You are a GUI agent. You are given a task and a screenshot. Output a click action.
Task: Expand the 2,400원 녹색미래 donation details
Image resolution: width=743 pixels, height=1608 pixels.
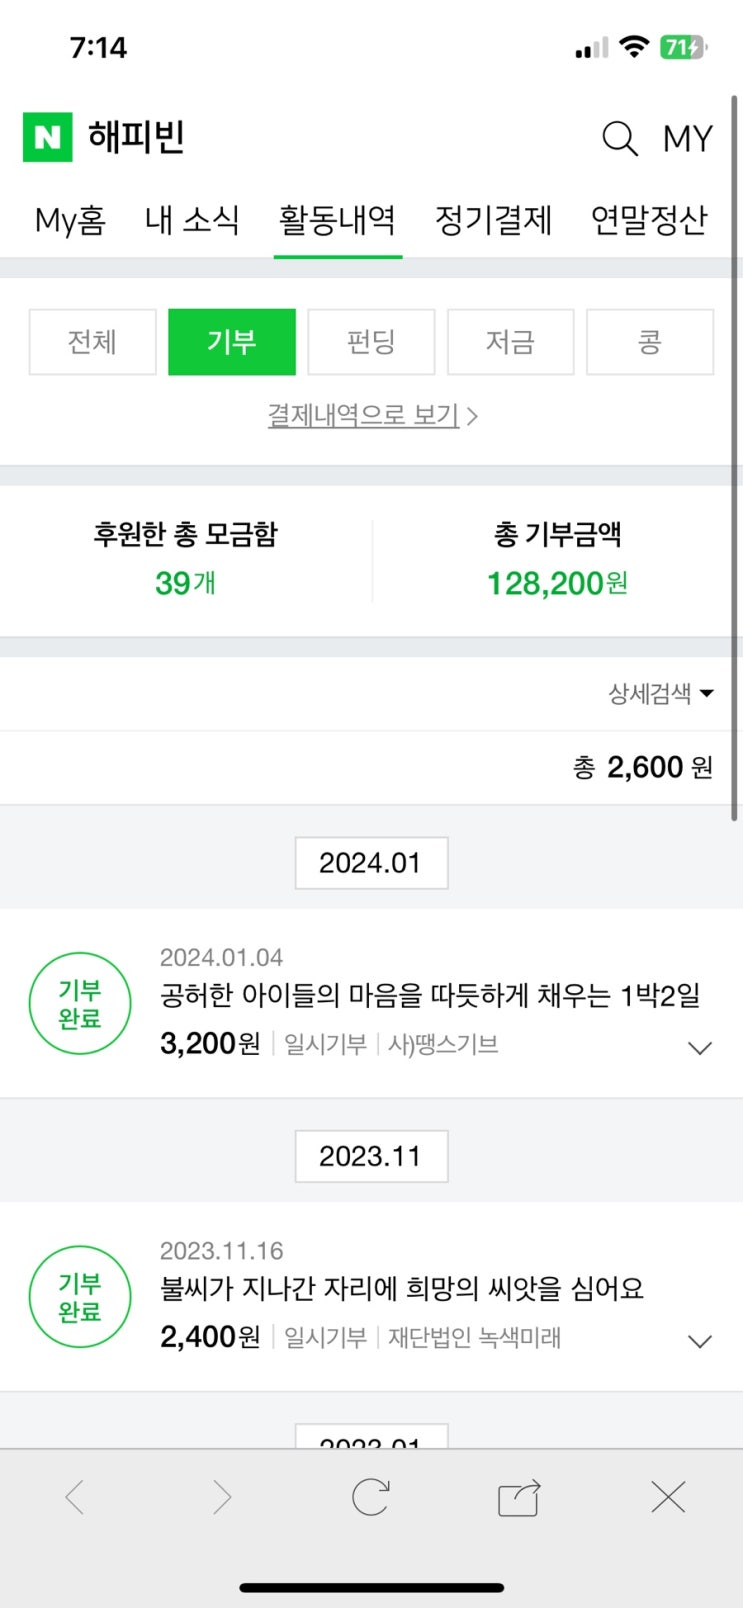[700, 1341]
